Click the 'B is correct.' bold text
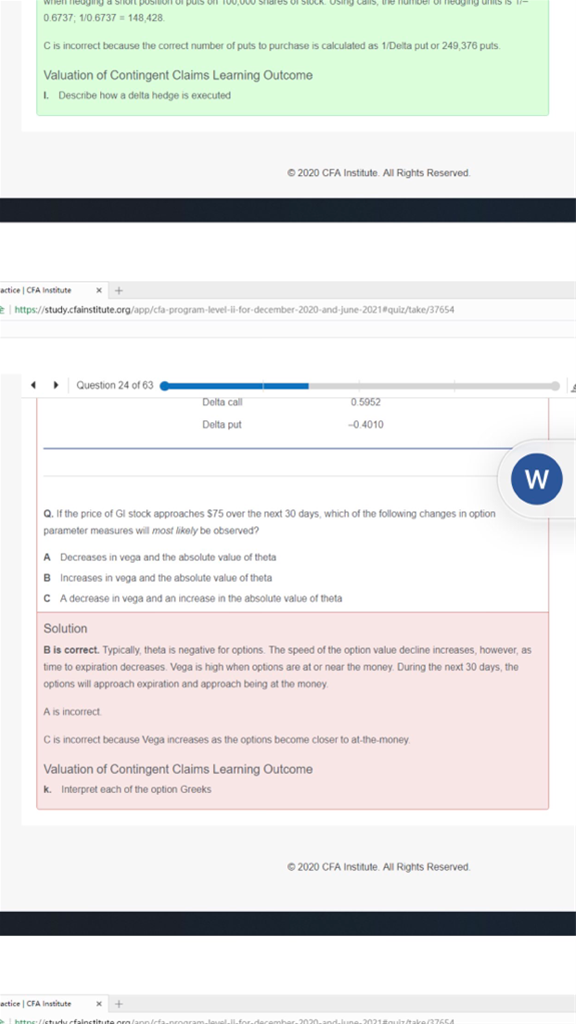This screenshot has width=576, height=1024. (x=72, y=650)
